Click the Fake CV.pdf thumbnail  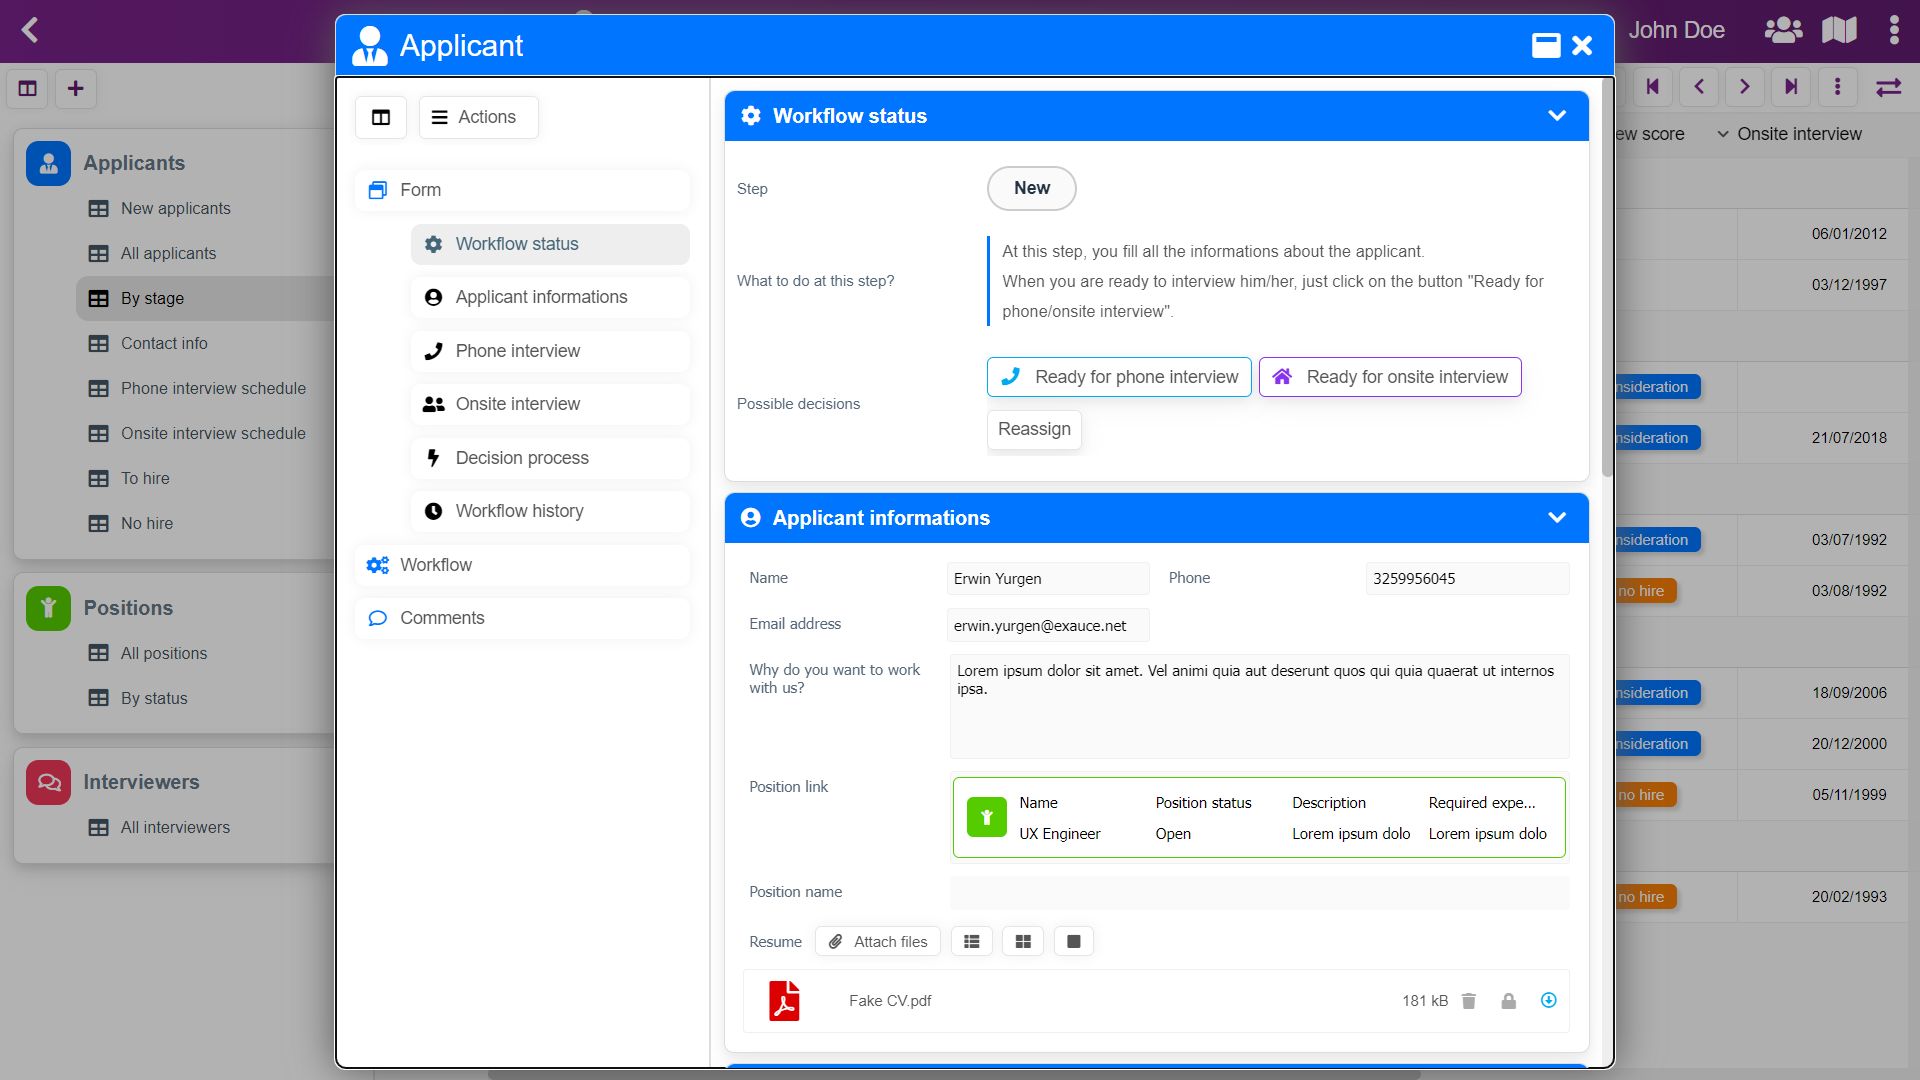(785, 1001)
